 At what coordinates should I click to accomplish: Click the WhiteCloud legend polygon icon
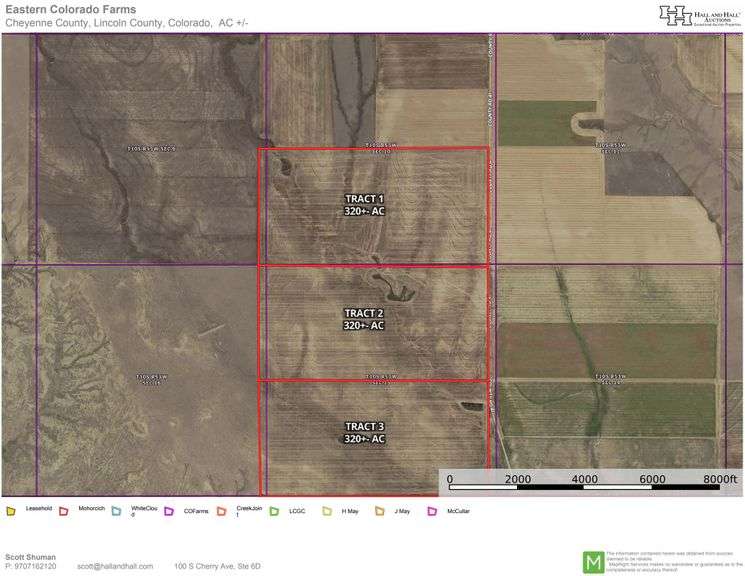(117, 511)
